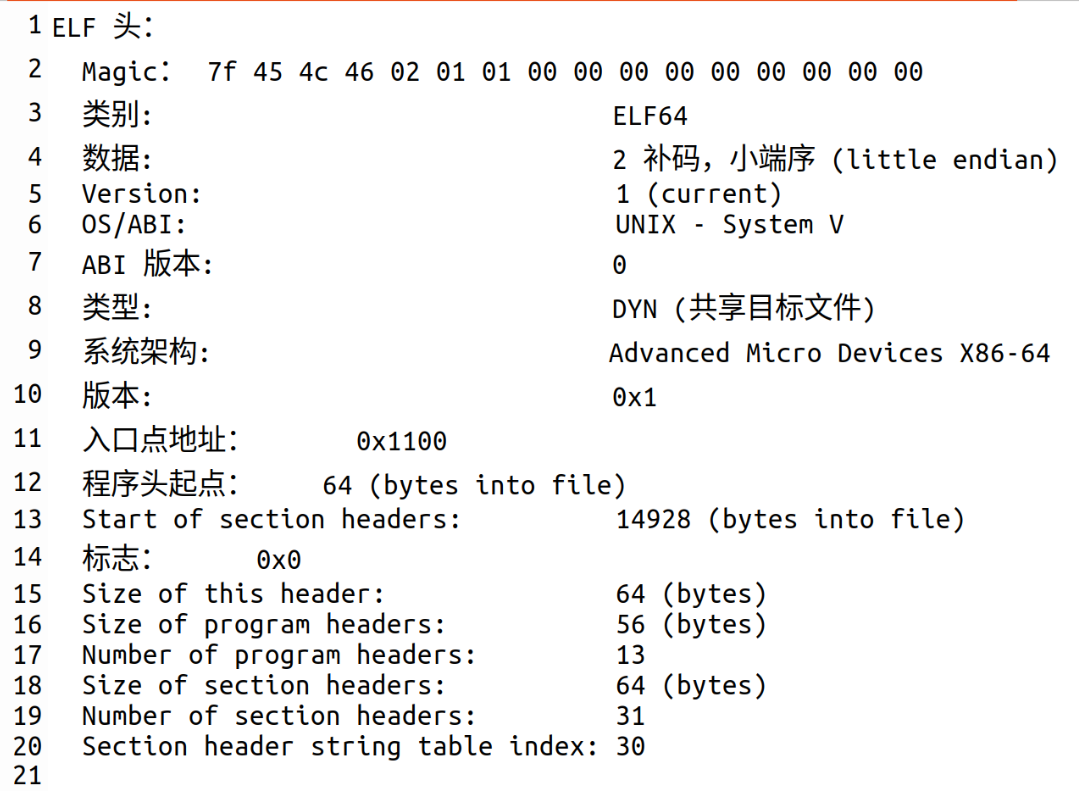The height and width of the screenshot is (791, 1079).
Task: Click Section header string table index line
Action: (363, 747)
